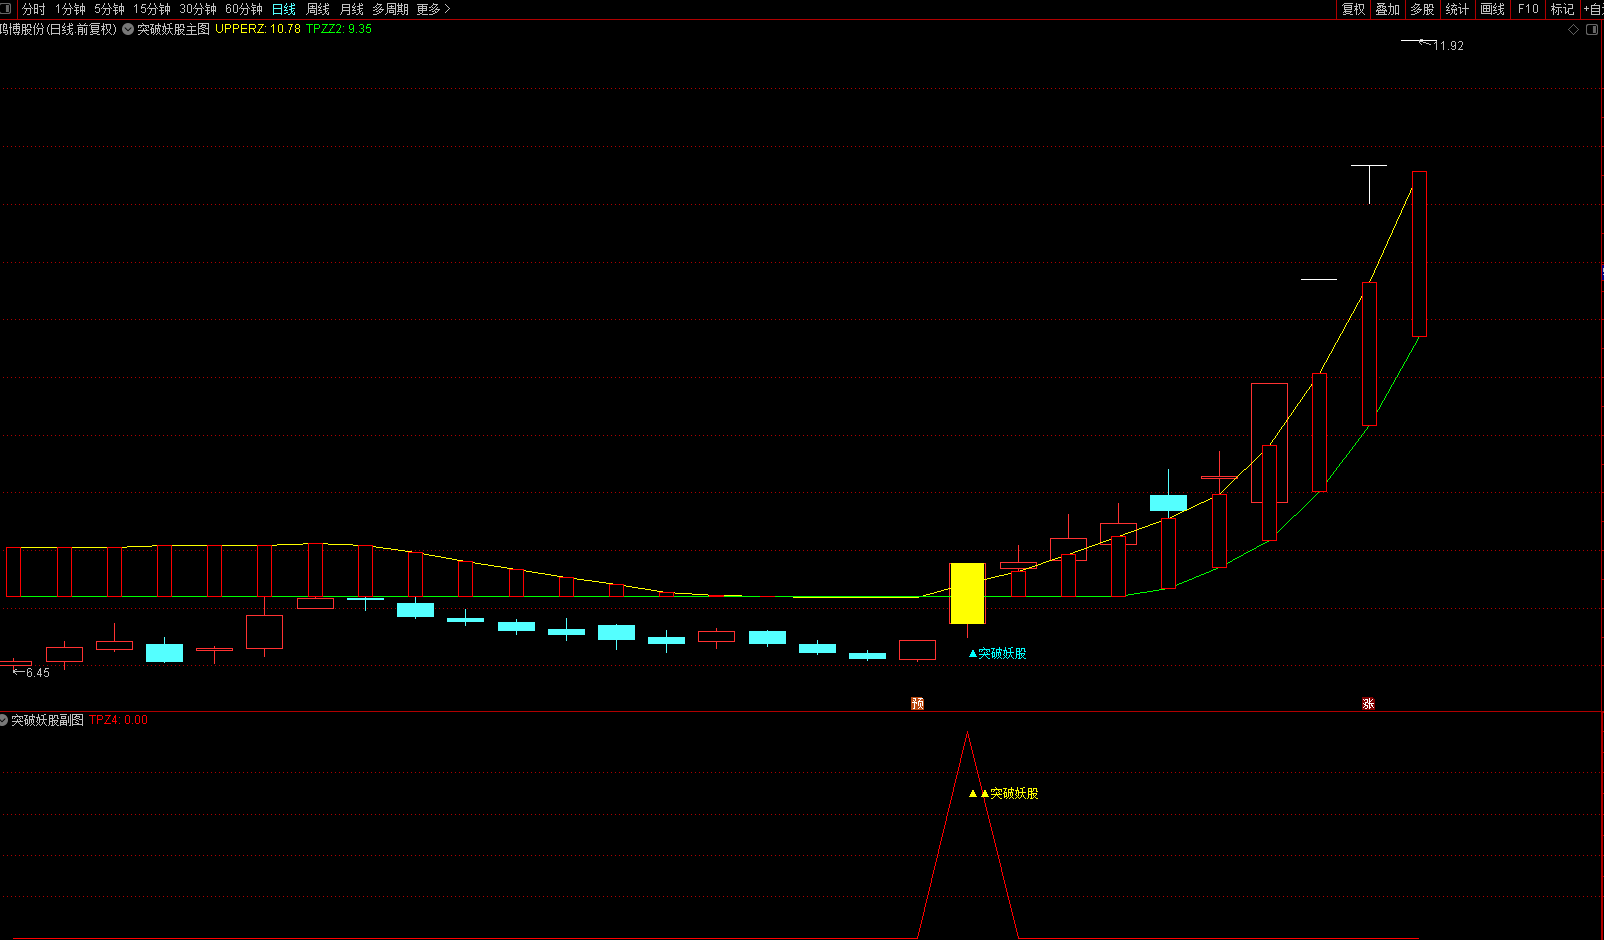Open the 复权 adjustment button
The height and width of the screenshot is (940, 1604).
pos(1353,9)
